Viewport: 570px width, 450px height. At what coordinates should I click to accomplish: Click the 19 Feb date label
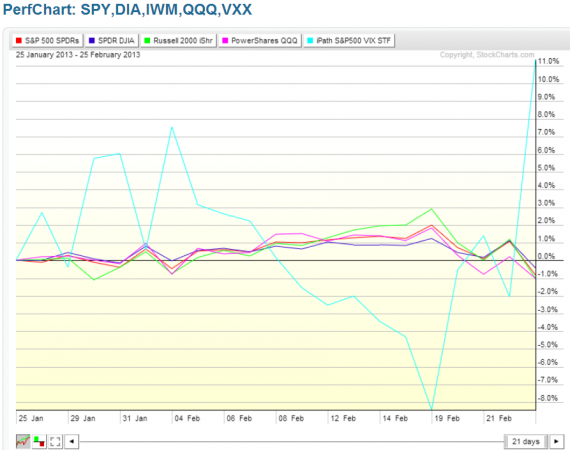(447, 418)
